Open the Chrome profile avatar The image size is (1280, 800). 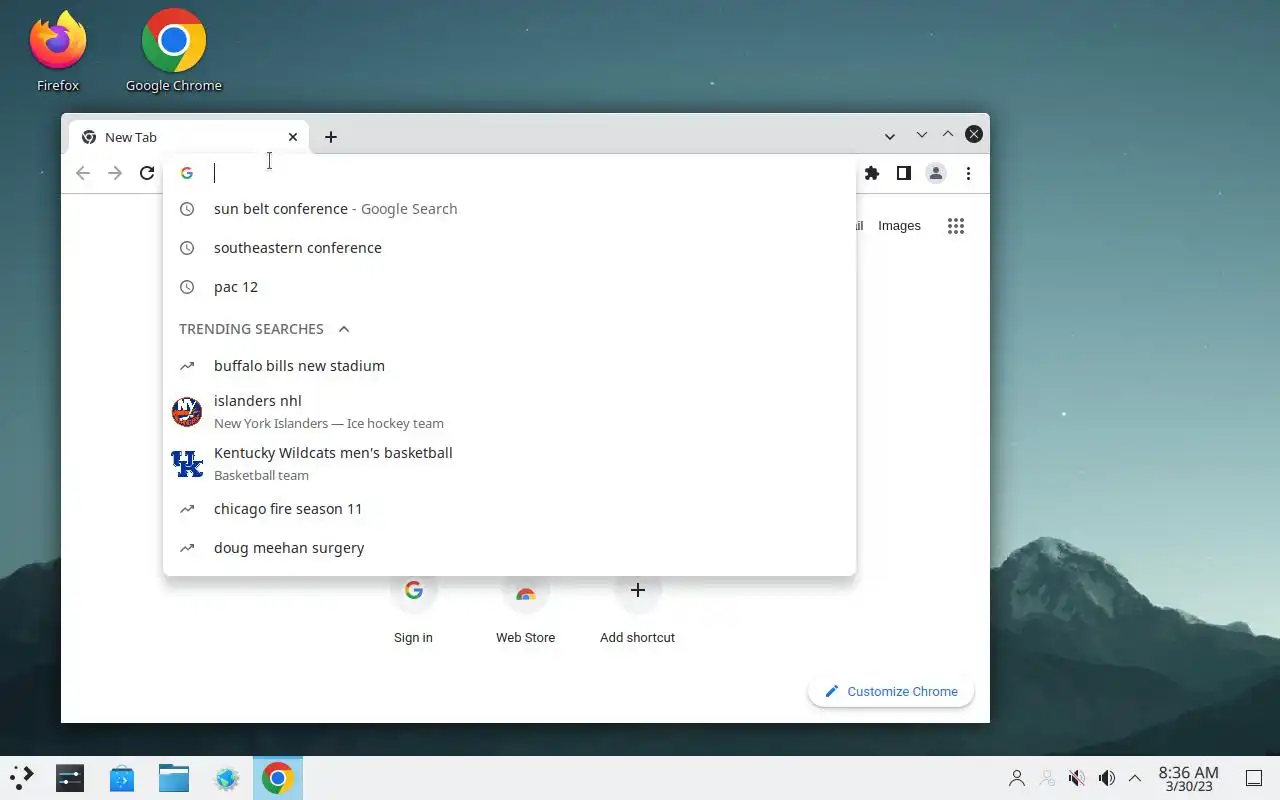[x=936, y=173]
